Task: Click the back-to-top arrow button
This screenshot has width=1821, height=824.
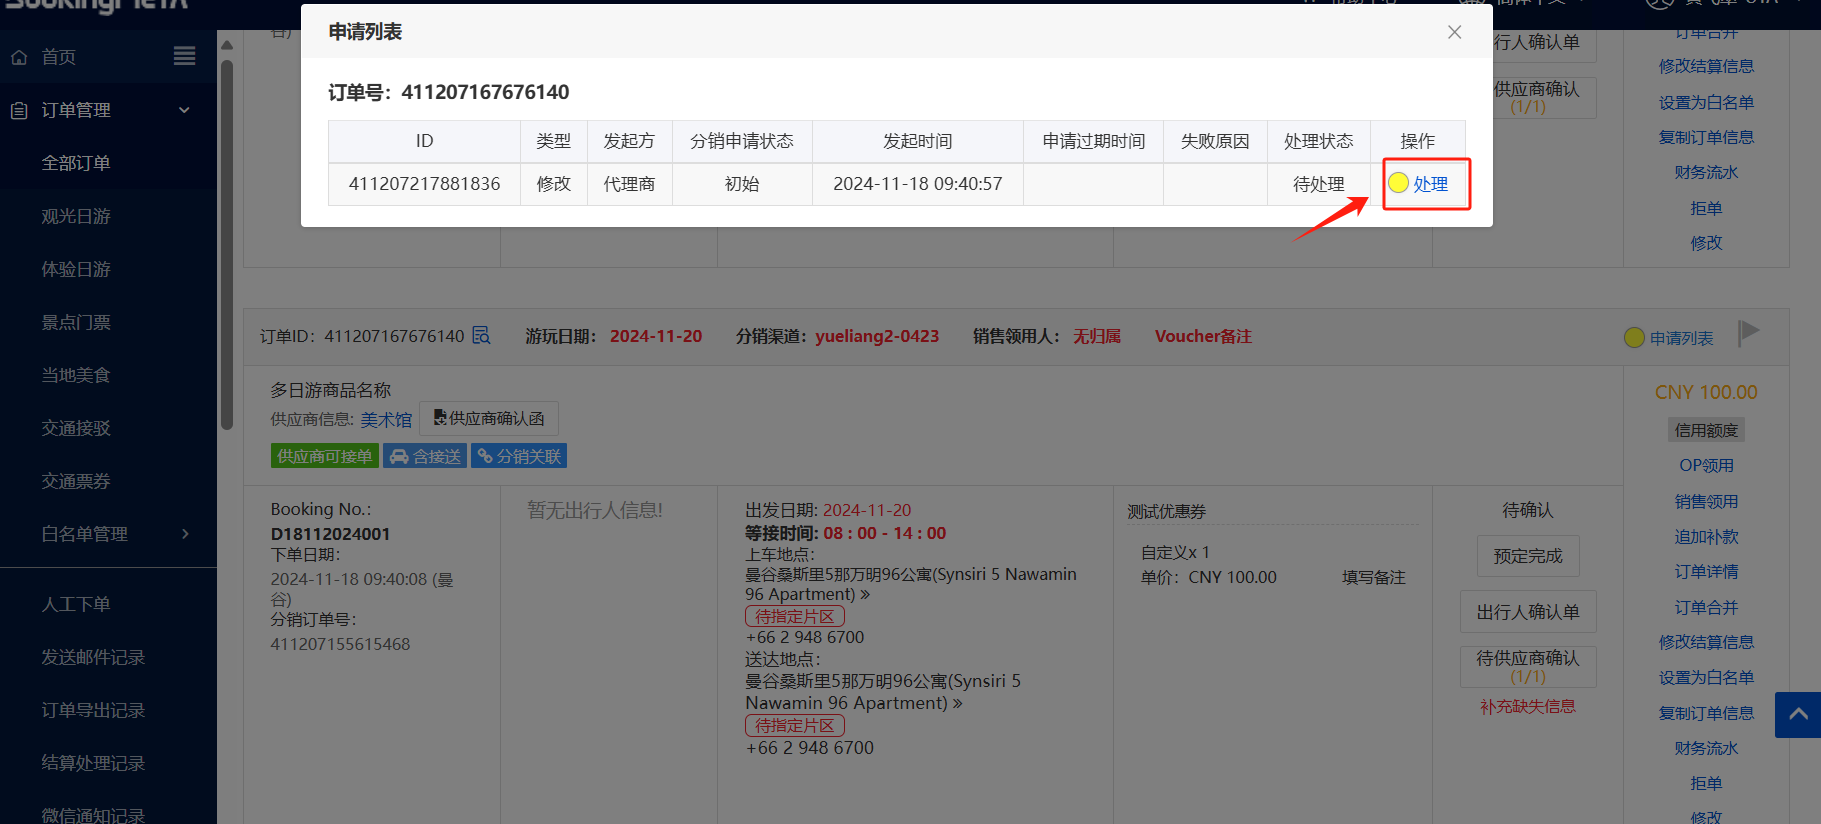Action: (x=1797, y=715)
